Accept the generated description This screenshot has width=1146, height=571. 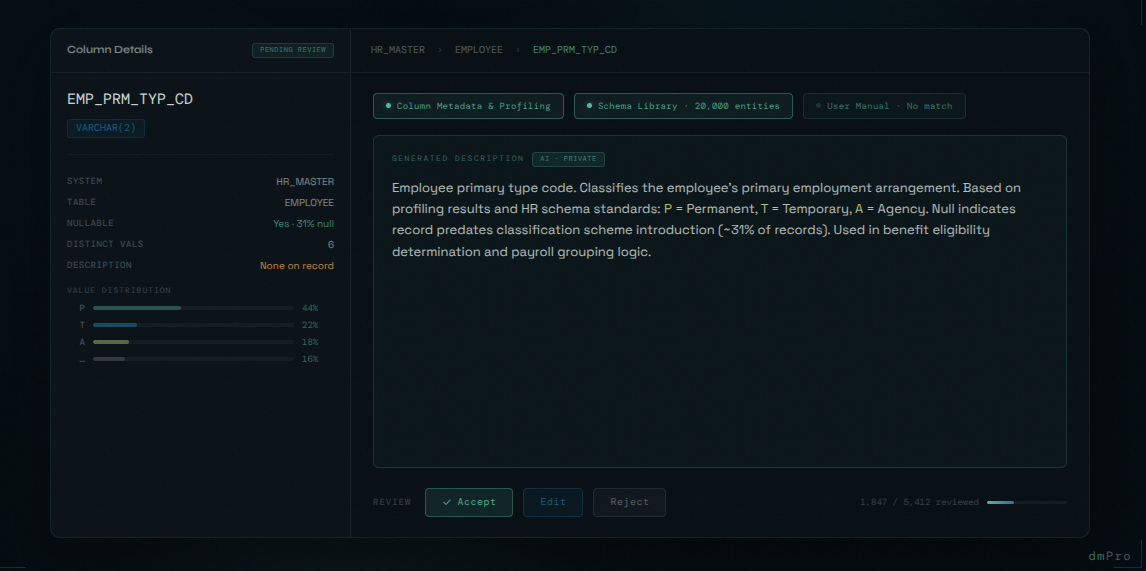(468, 502)
